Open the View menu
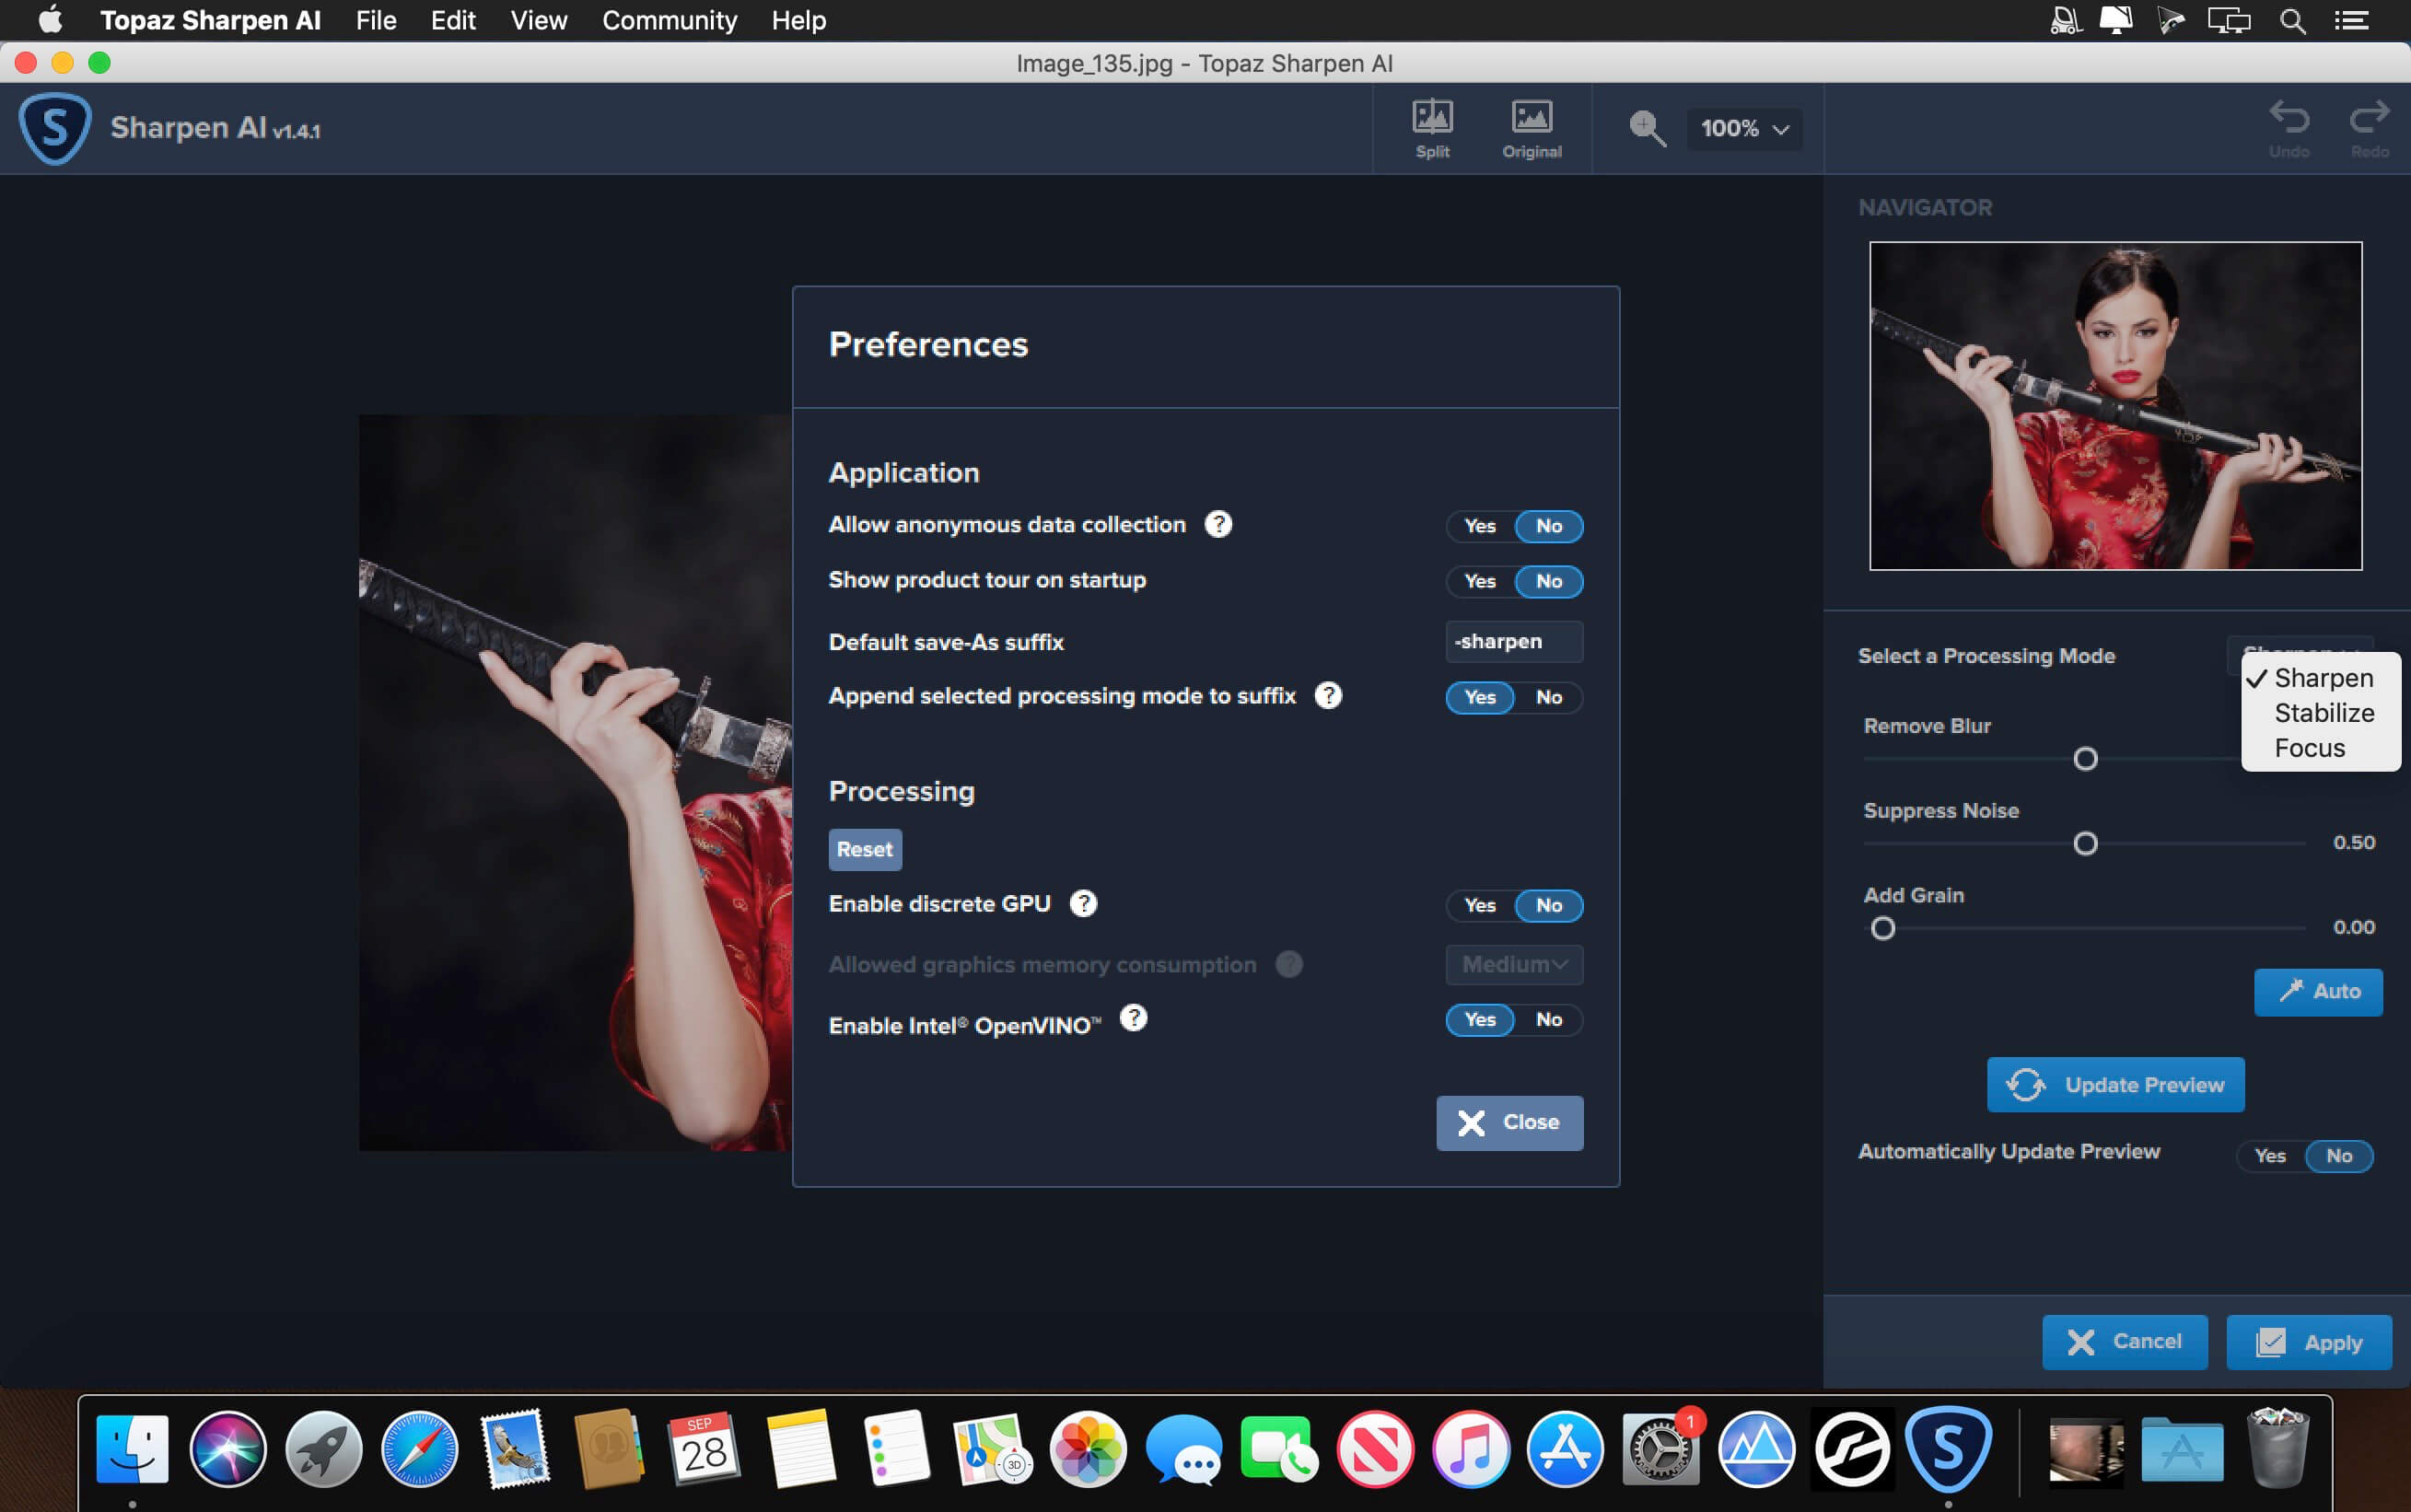Viewport: 2411px width, 1512px height. point(539,20)
